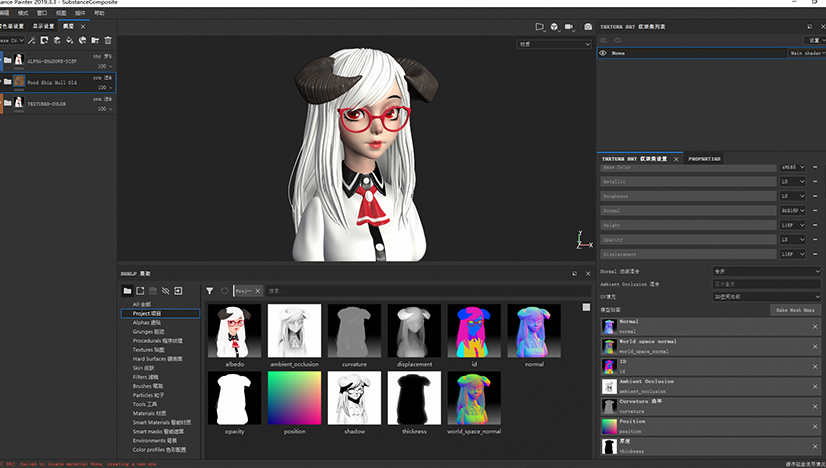Click the folder icon of TEXTURES-COLOR layer

coord(7,103)
